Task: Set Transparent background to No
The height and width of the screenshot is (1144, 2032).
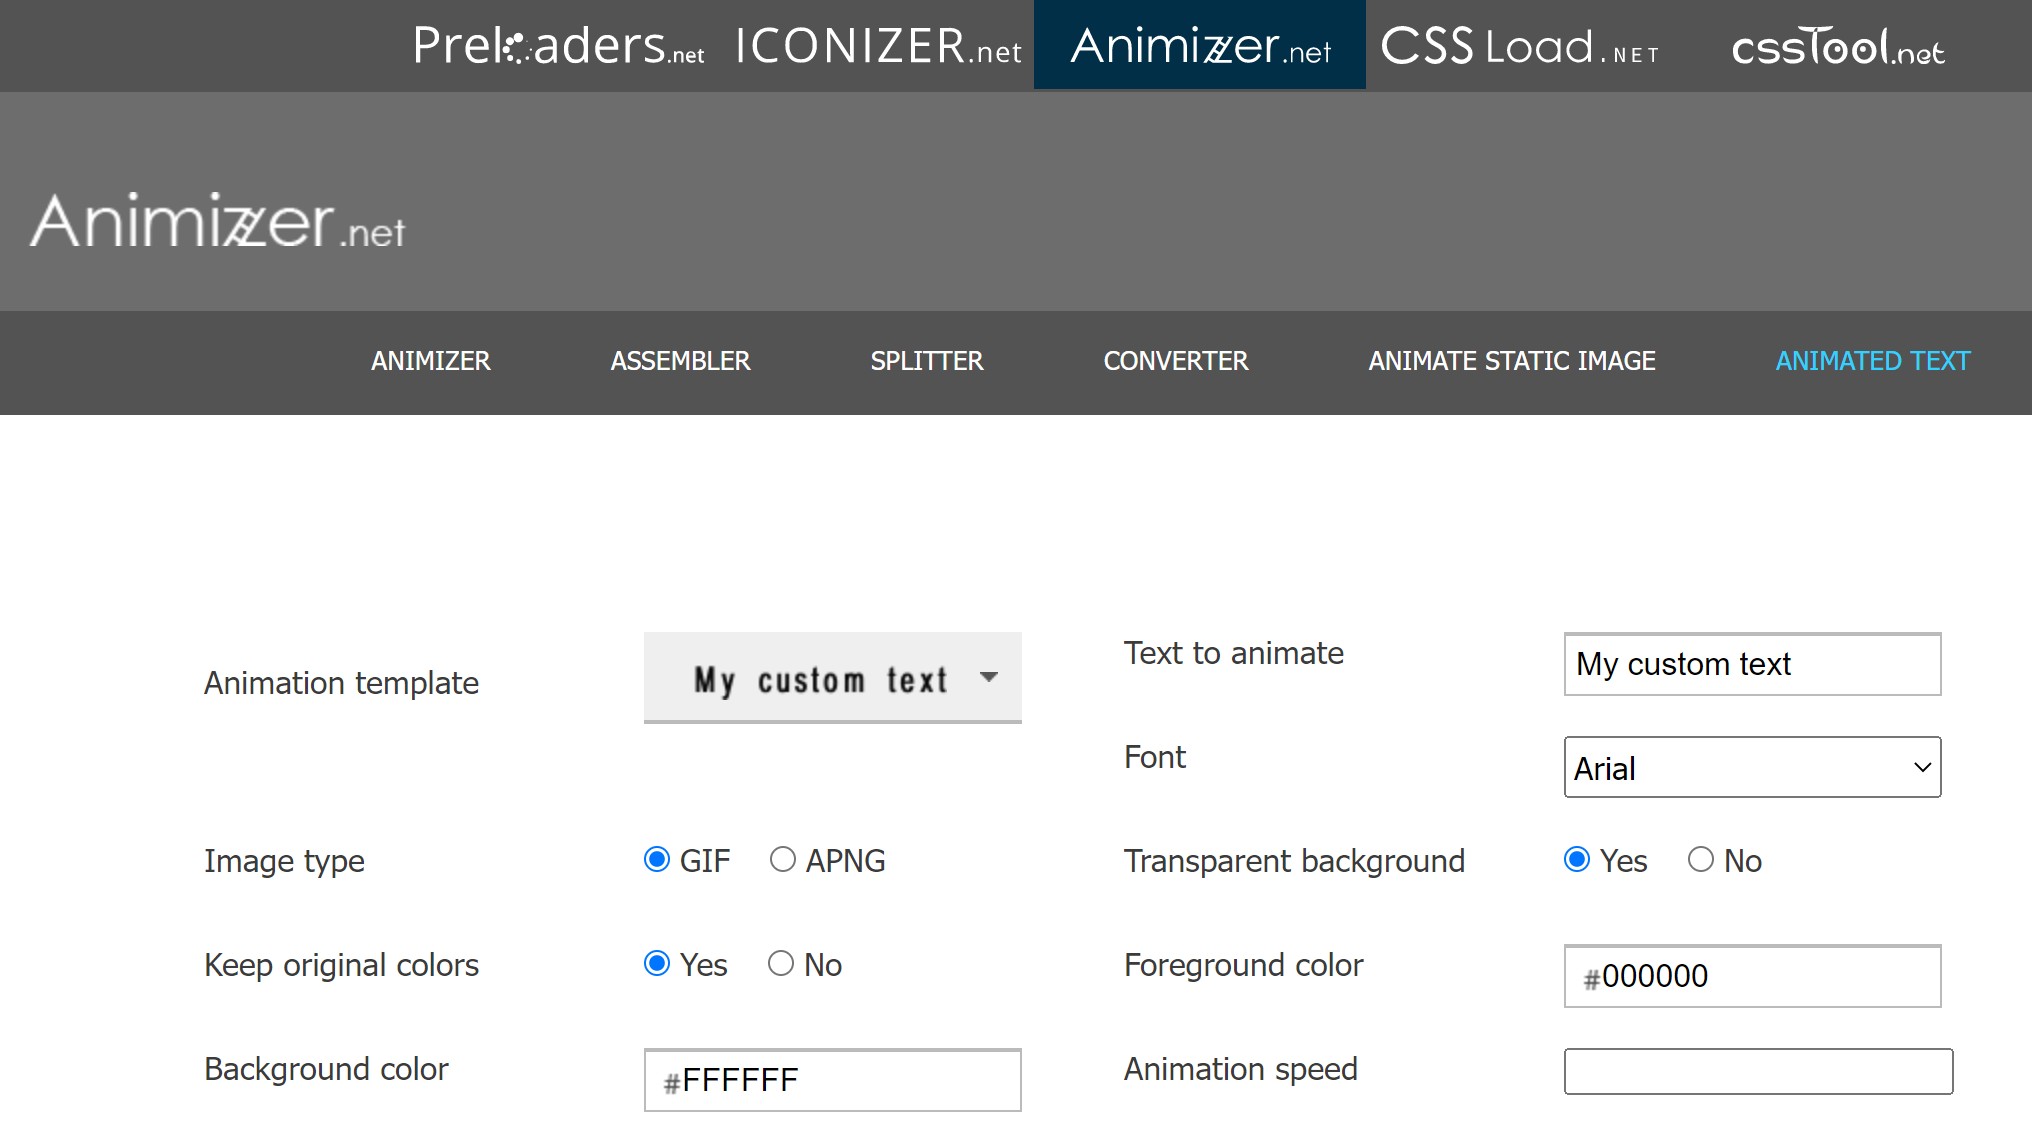Action: [1701, 859]
